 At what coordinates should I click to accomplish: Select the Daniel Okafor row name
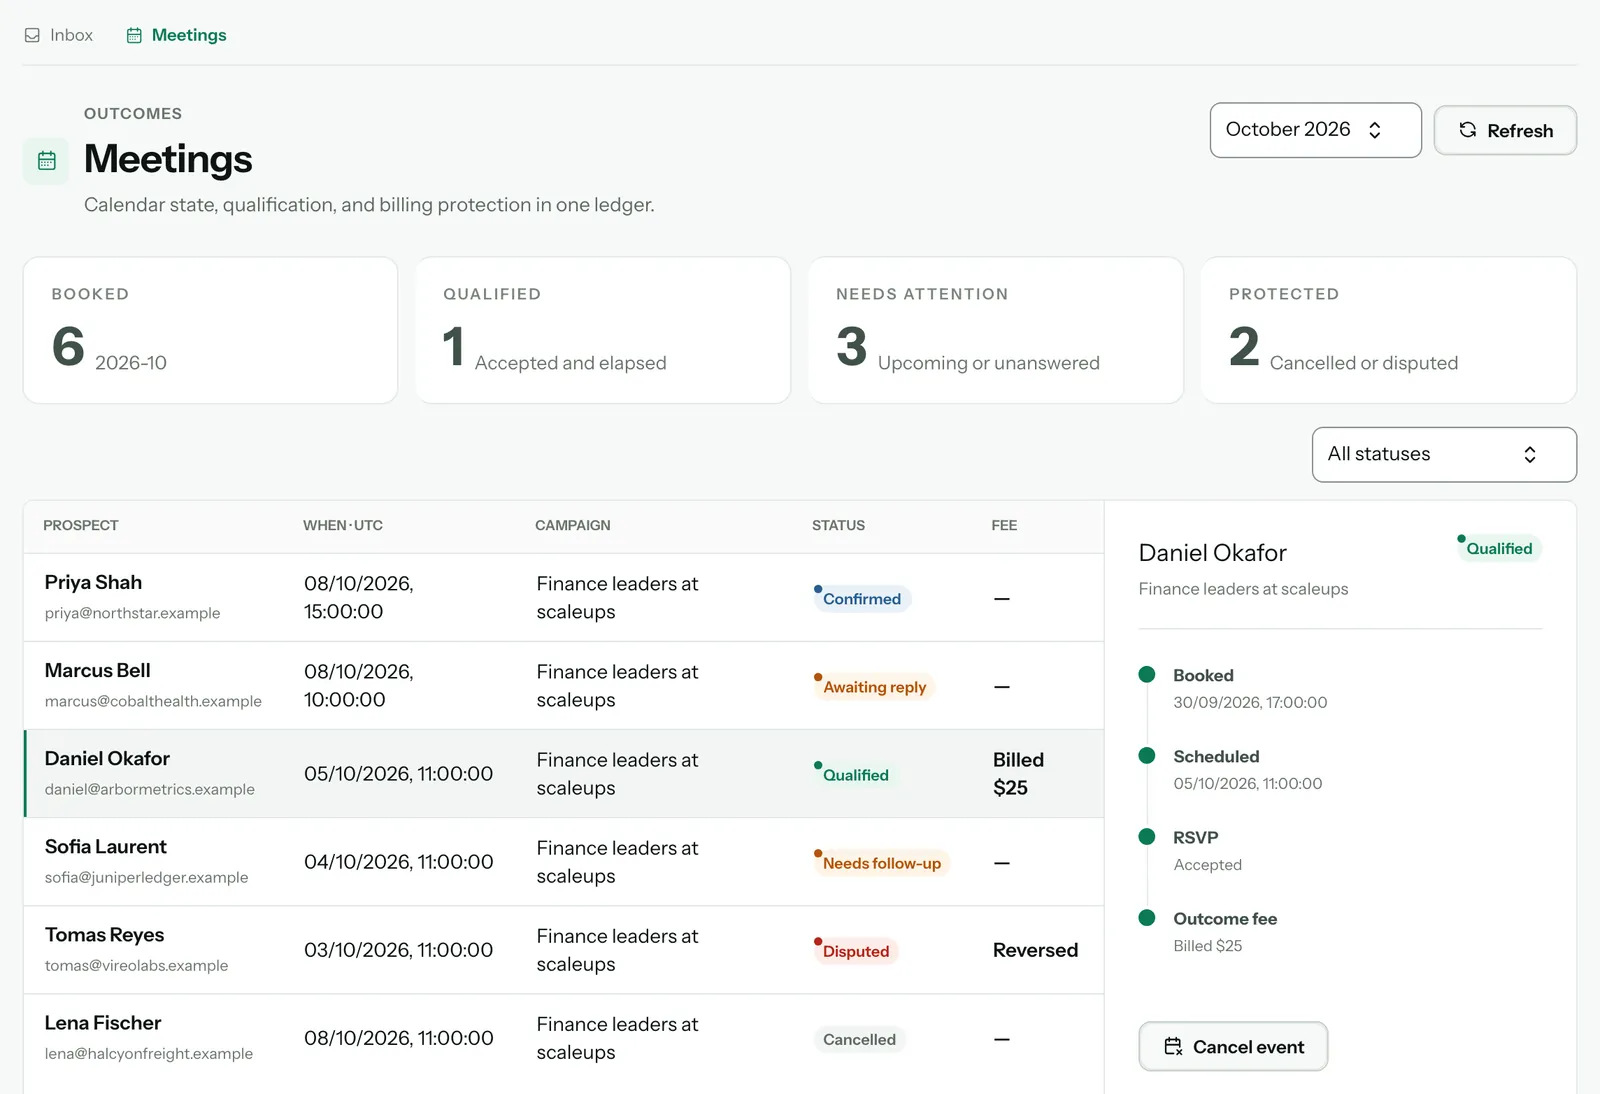pos(107,759)
